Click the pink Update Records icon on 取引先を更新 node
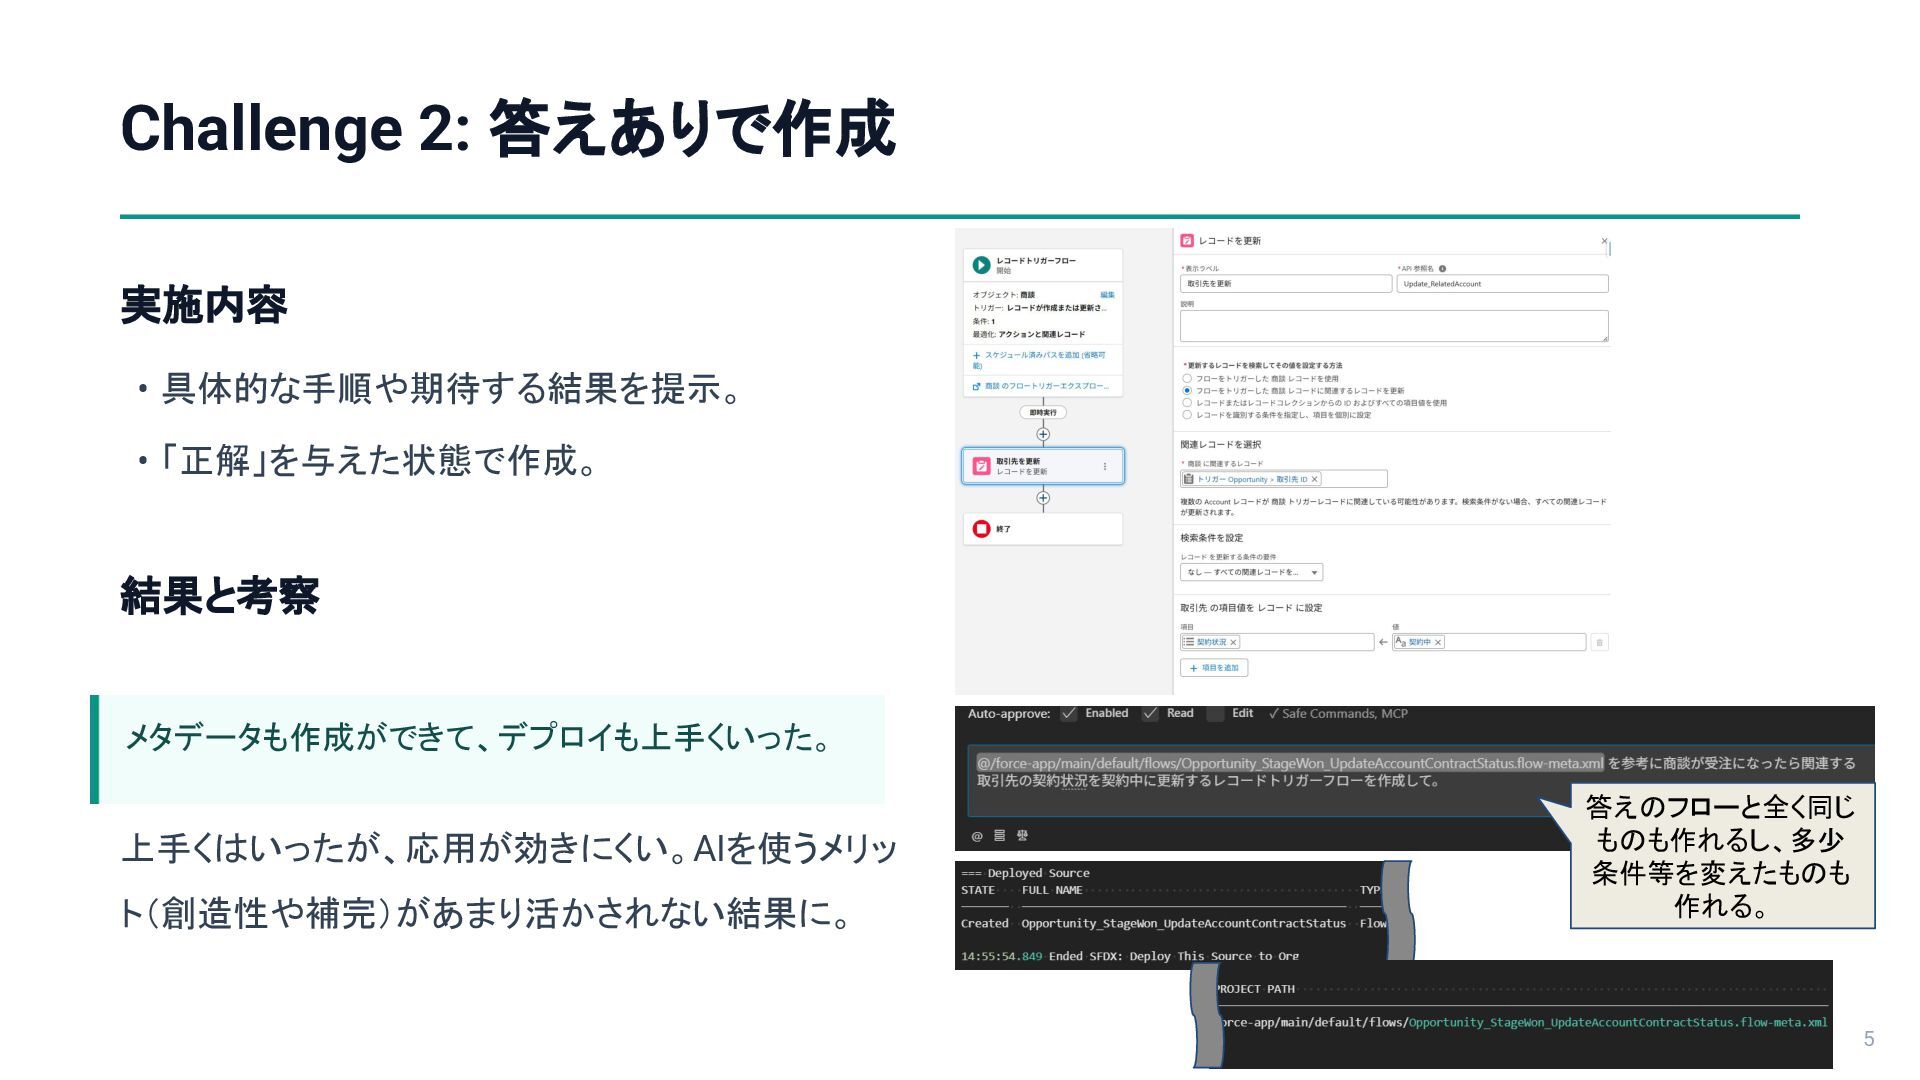Image resolution: width=1920 pixels, height=1080 pixels. [x=981, y=466]
